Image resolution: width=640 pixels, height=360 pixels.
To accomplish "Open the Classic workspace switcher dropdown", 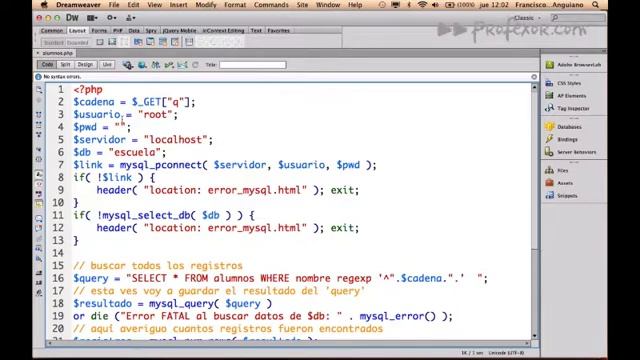I will point(527,18).
